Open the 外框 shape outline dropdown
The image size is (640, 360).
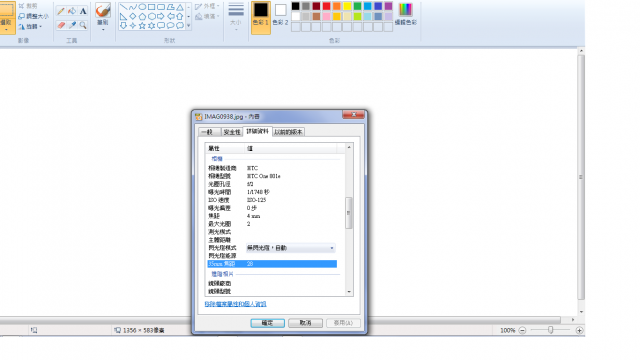[207, 6]
